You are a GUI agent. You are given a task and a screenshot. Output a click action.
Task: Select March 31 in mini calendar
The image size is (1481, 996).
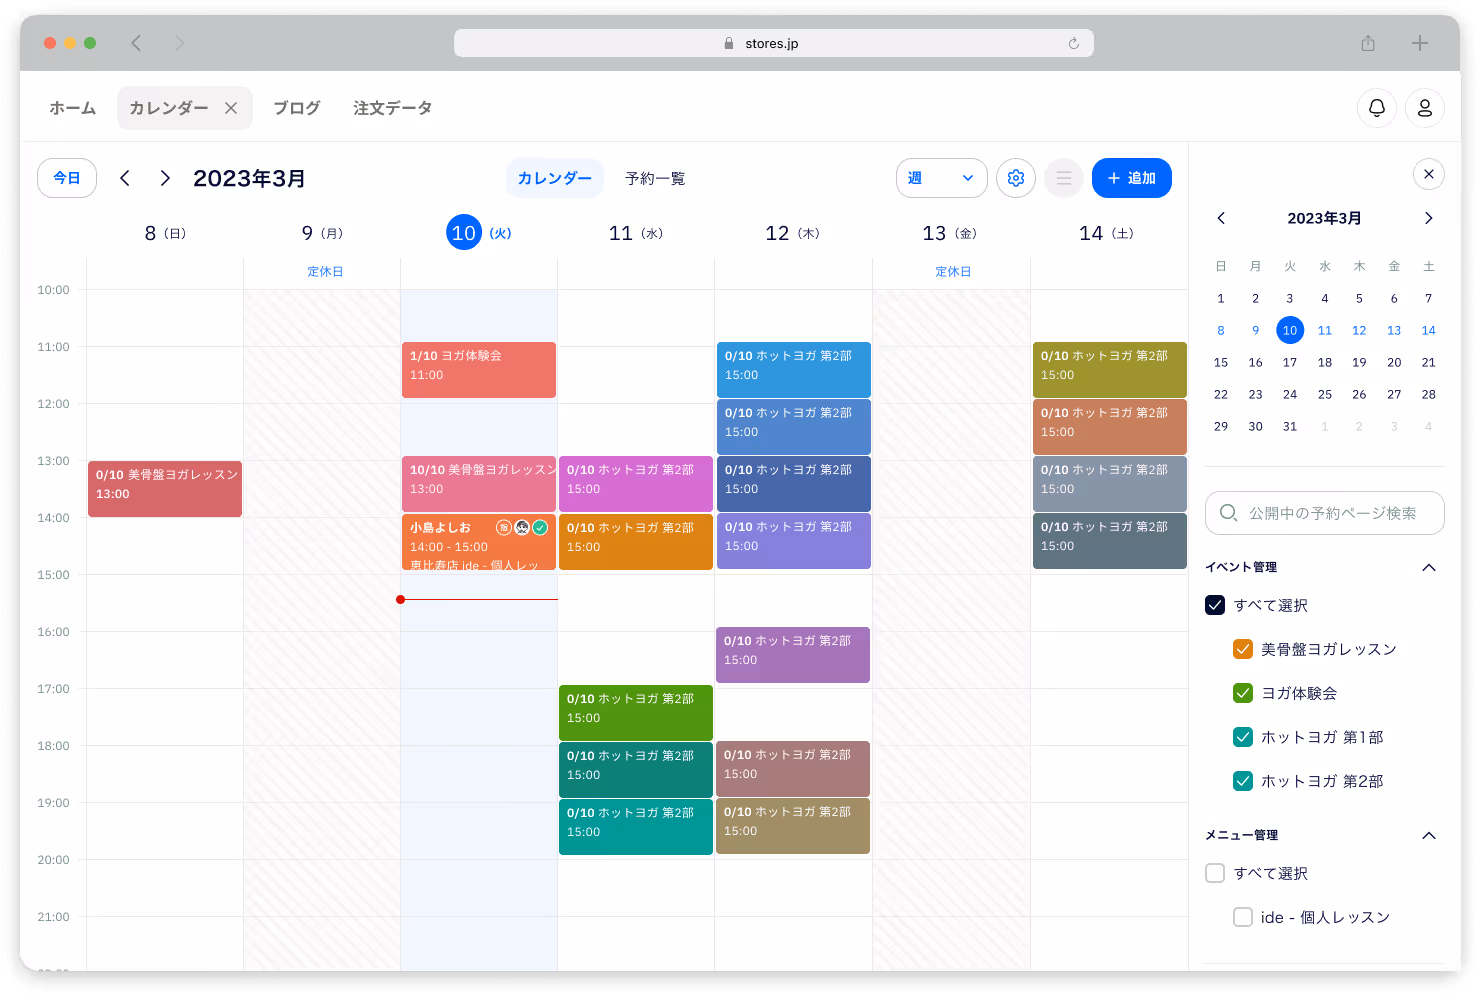pyautogui.click(x=1290, y=426)
